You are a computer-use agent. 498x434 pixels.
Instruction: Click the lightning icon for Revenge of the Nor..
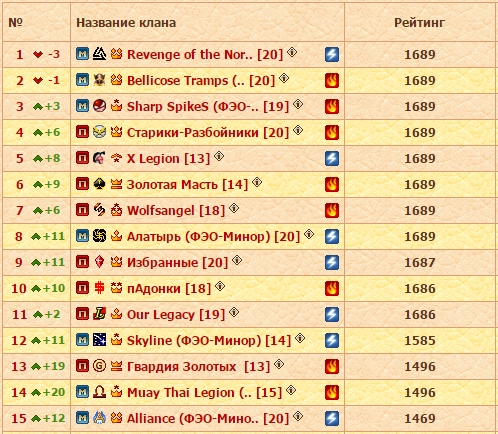(x=332, y=54)
